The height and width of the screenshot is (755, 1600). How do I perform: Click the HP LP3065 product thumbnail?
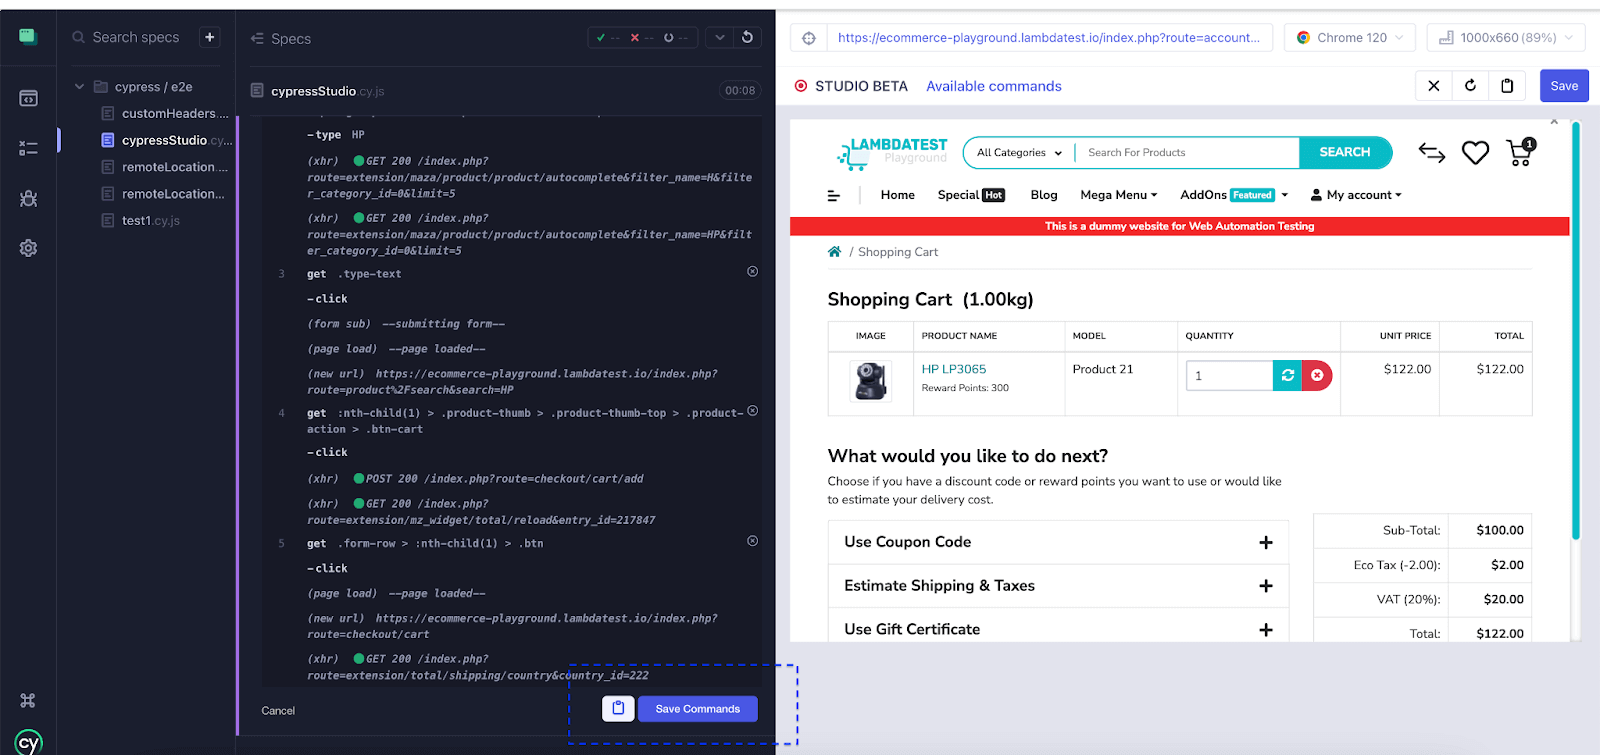(x=870, y=381)
